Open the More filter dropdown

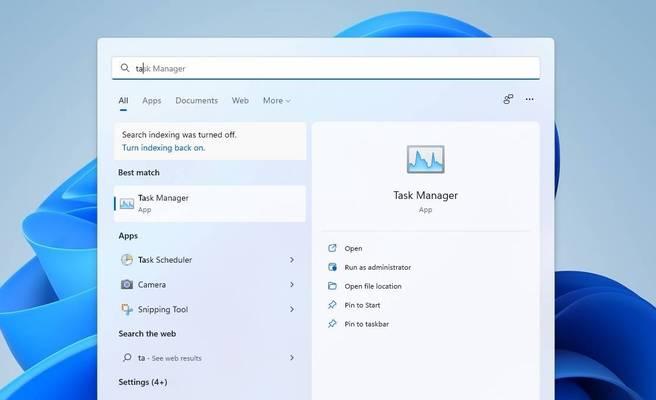coord(277,100)
